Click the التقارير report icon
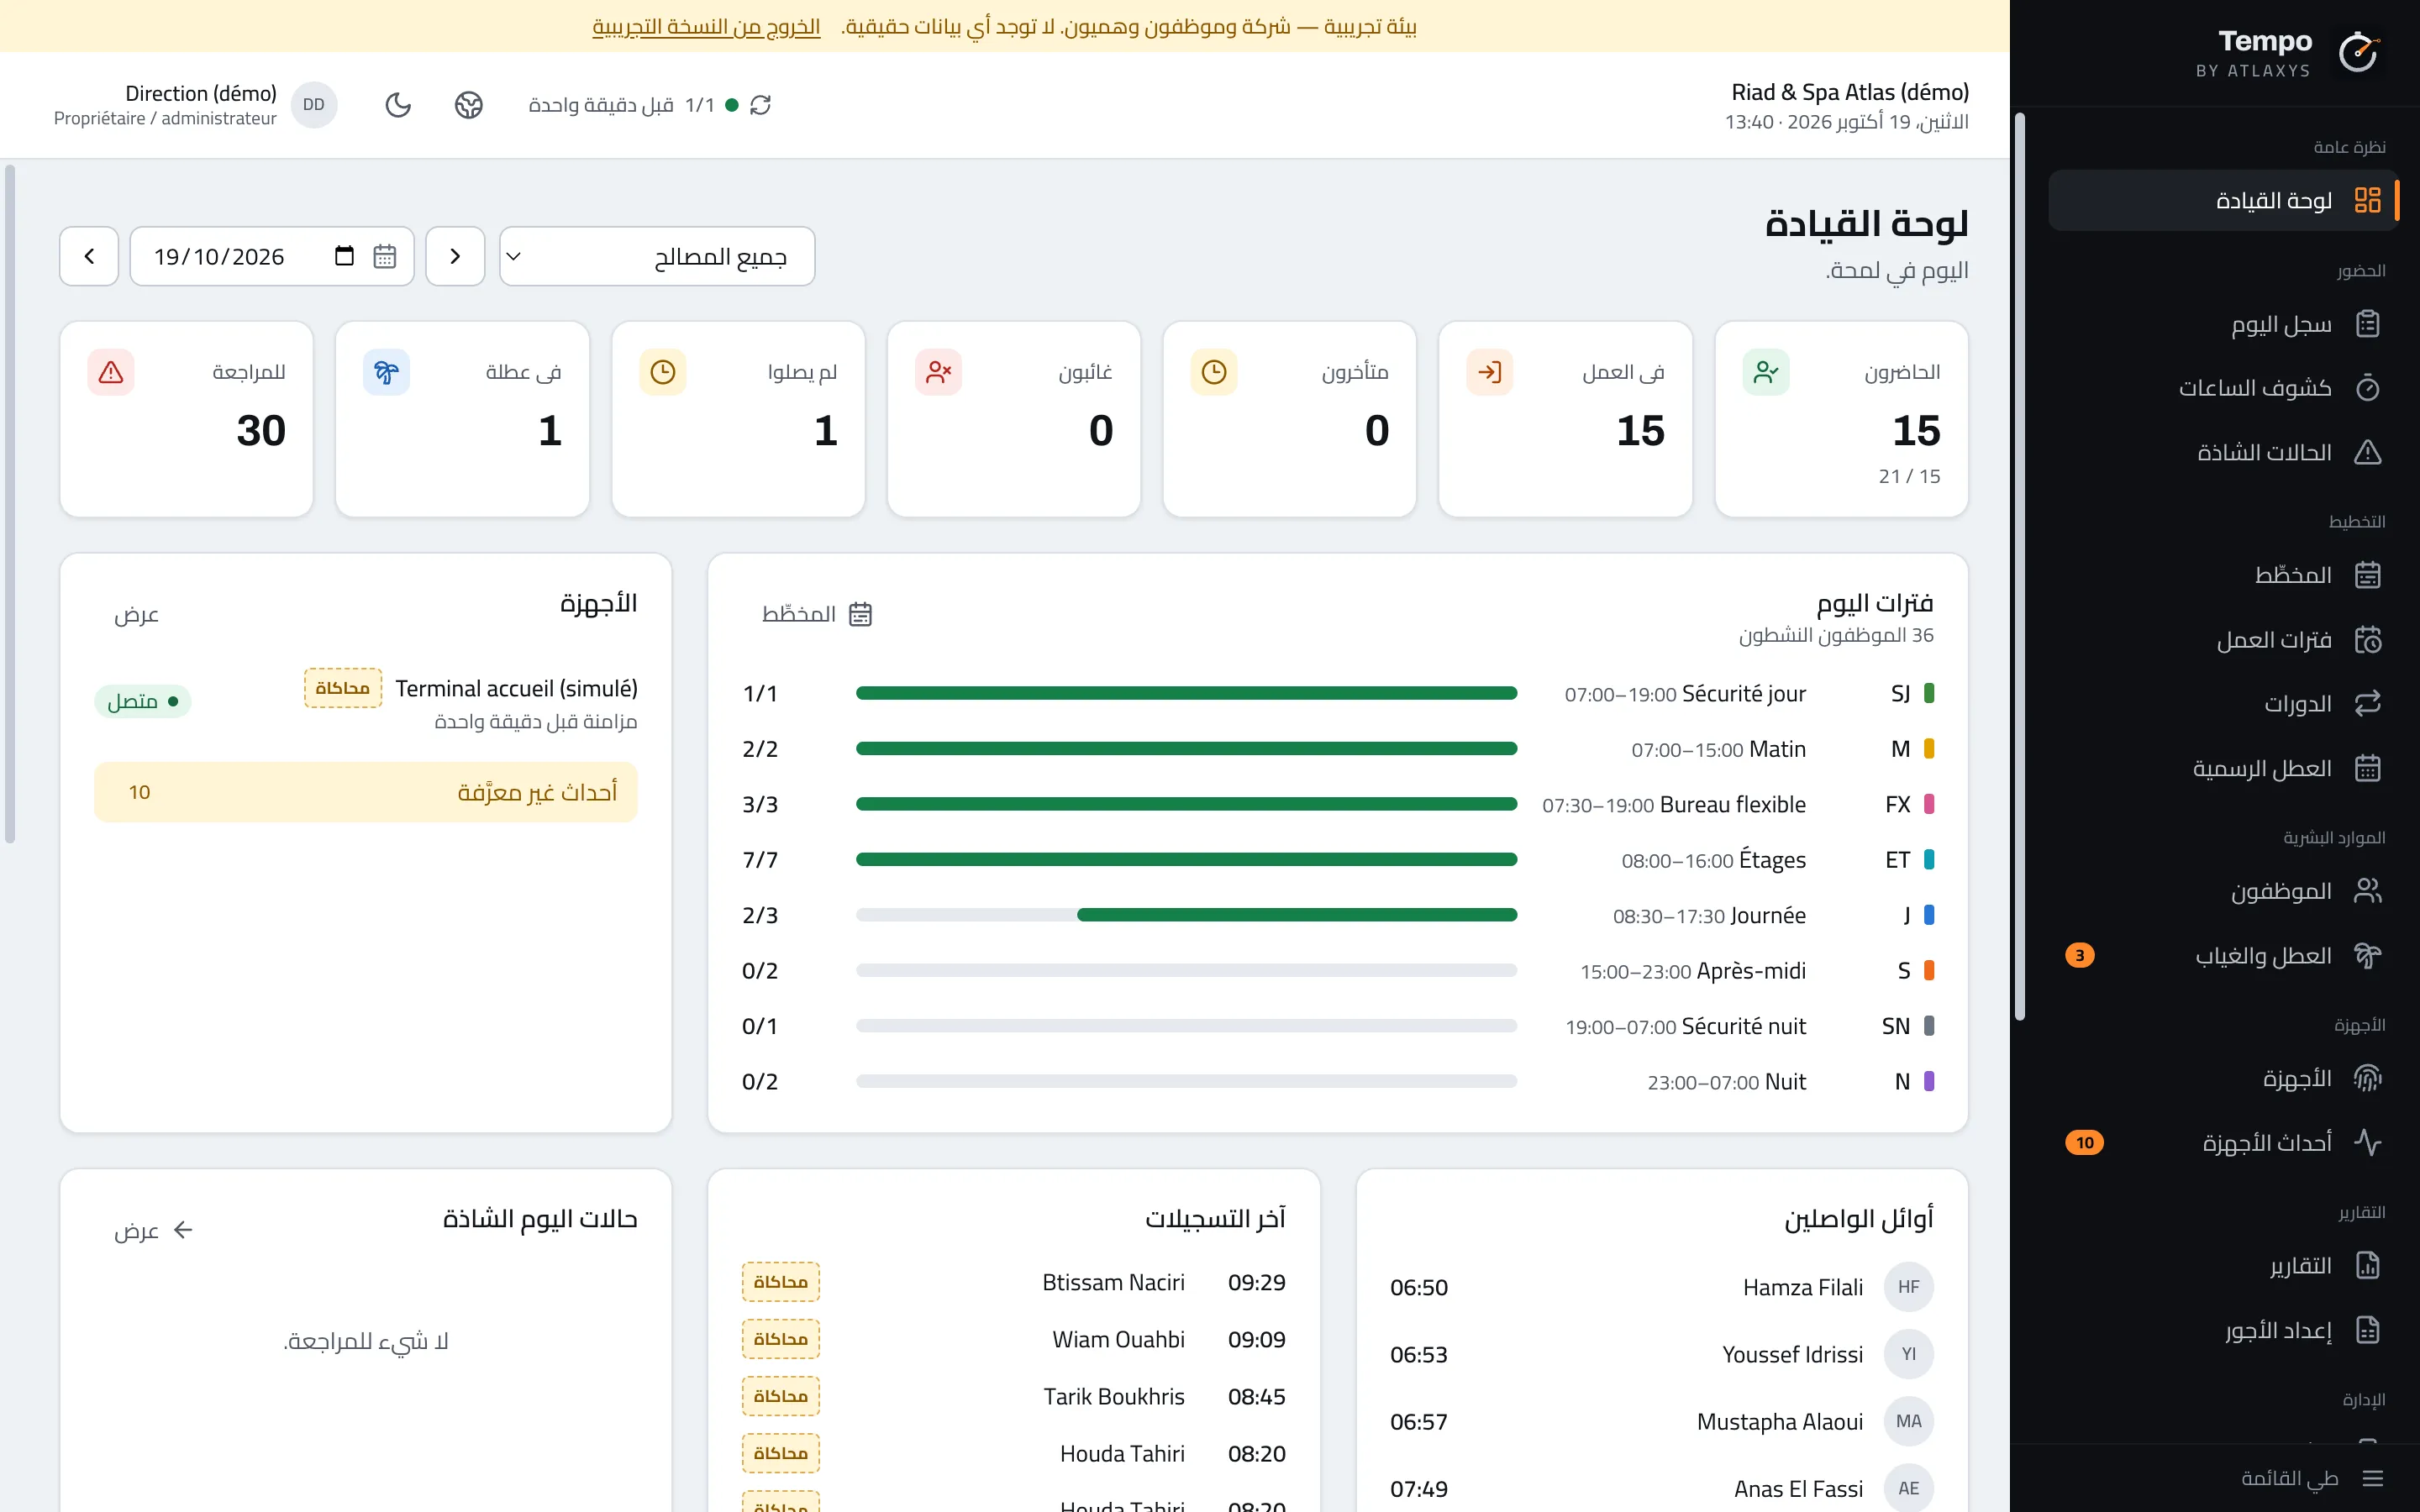 (x=2368, y=1266)
